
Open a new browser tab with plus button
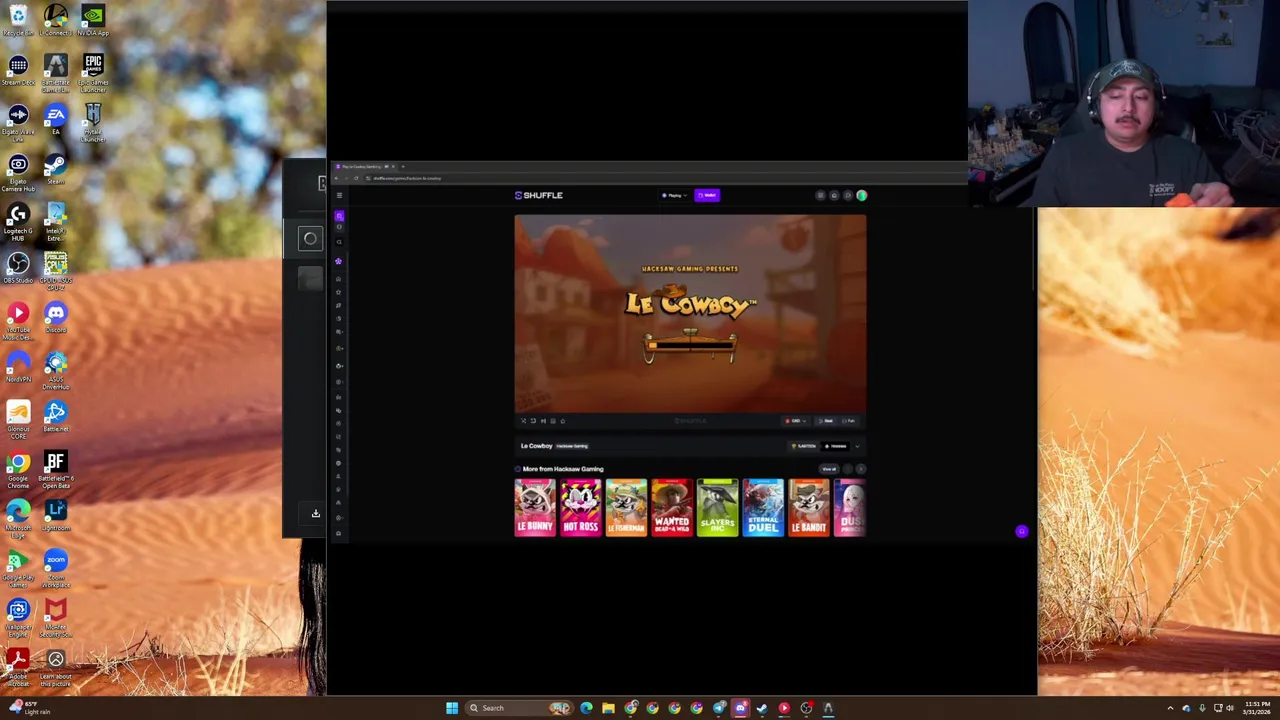point(403,167)
